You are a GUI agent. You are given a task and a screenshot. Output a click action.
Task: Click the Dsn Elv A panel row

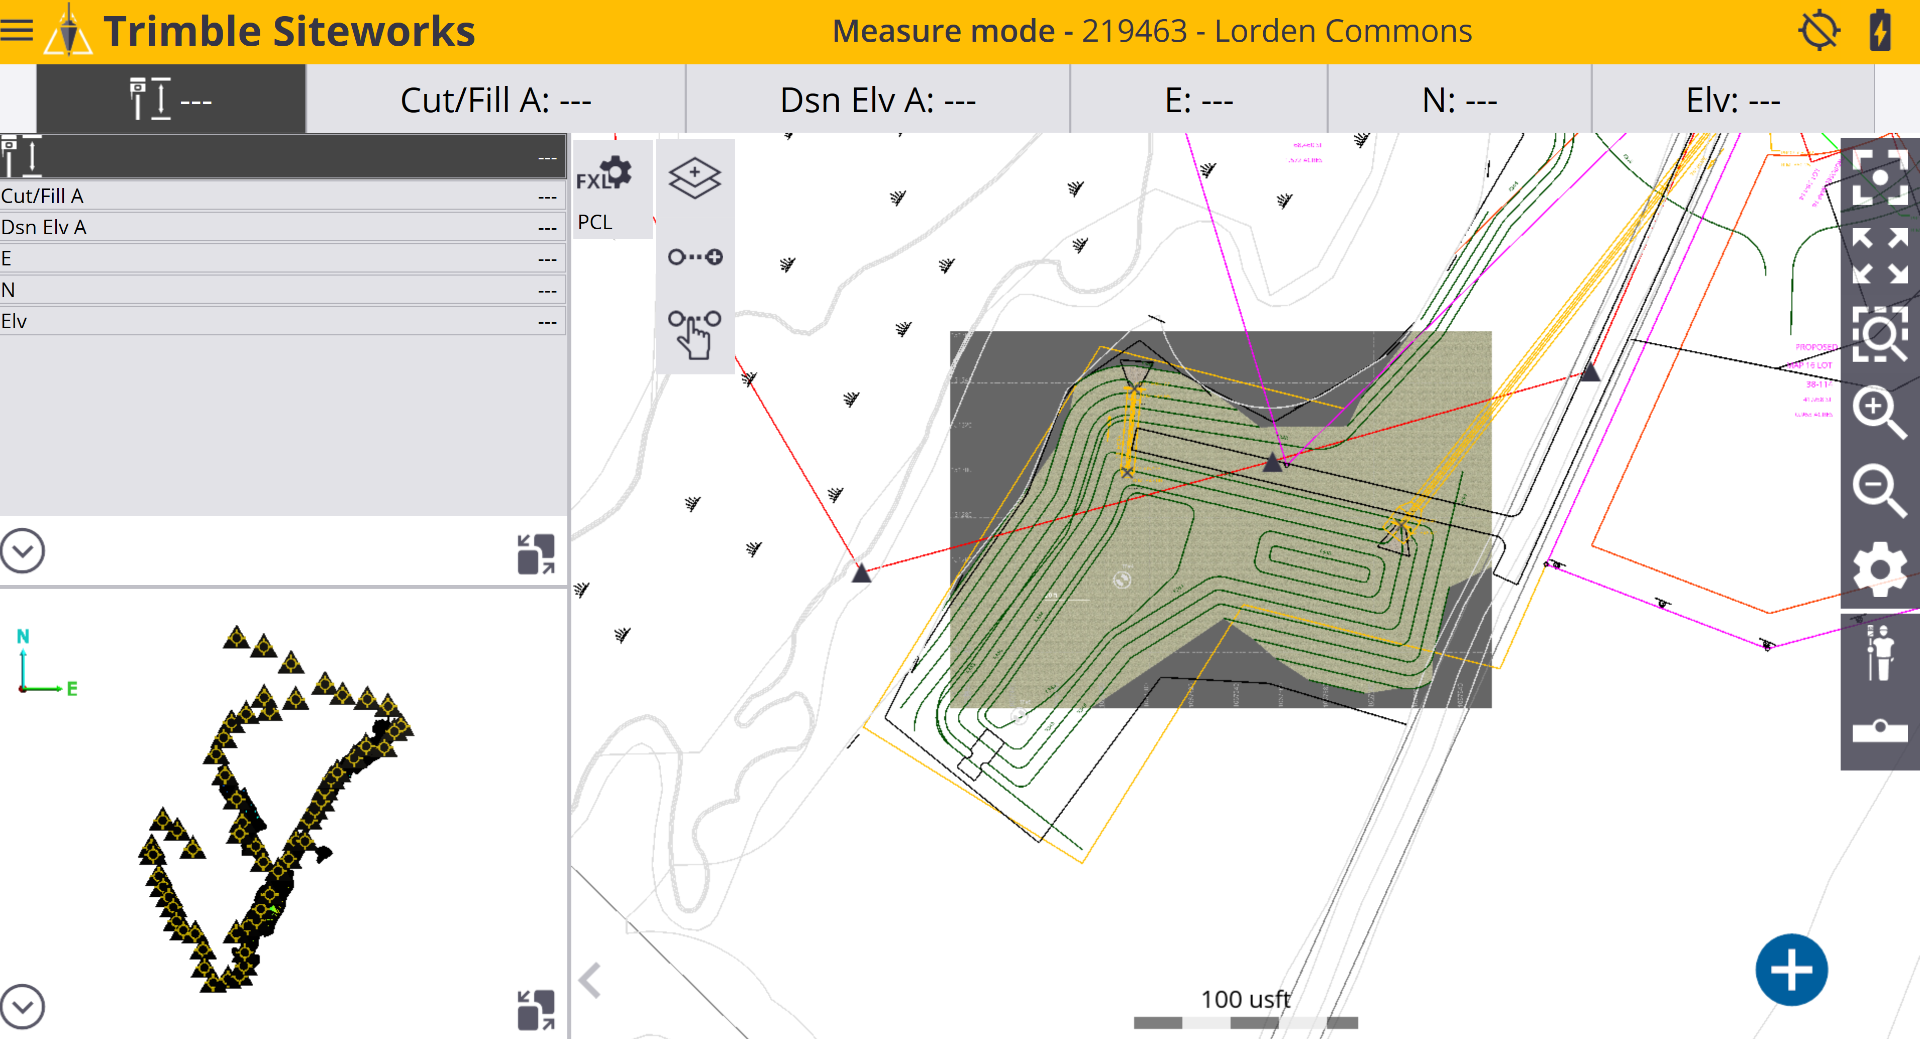pyautogui.click(x=283, y=227)
